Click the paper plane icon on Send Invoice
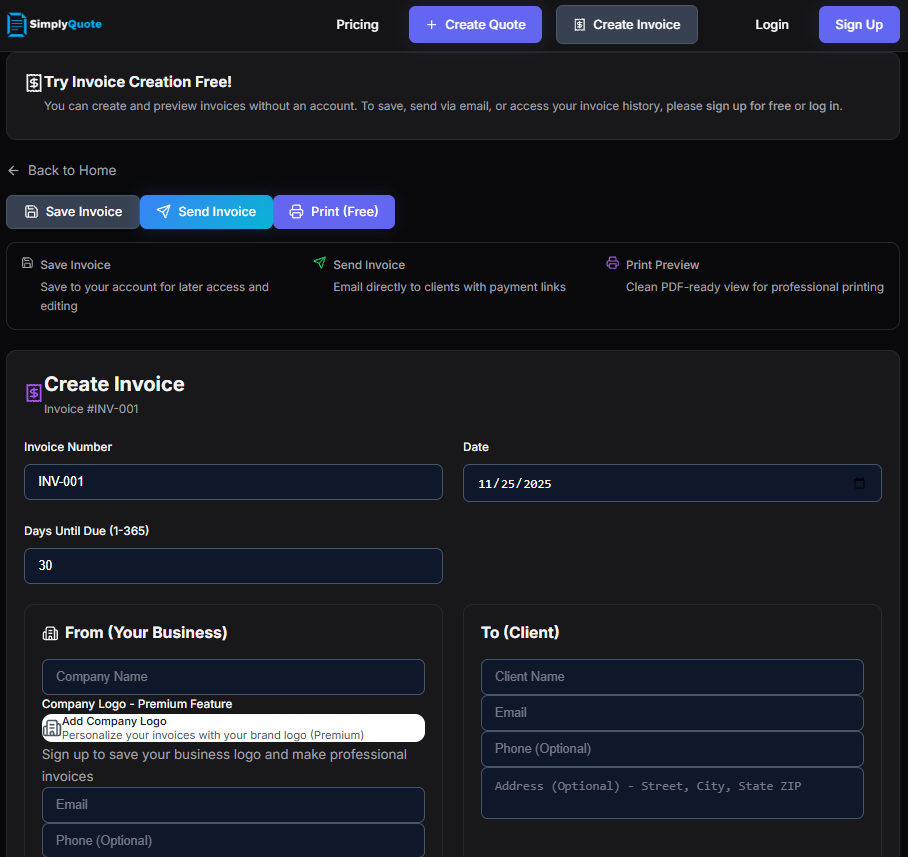Screen dimensions: 908x857 (163, 212)
